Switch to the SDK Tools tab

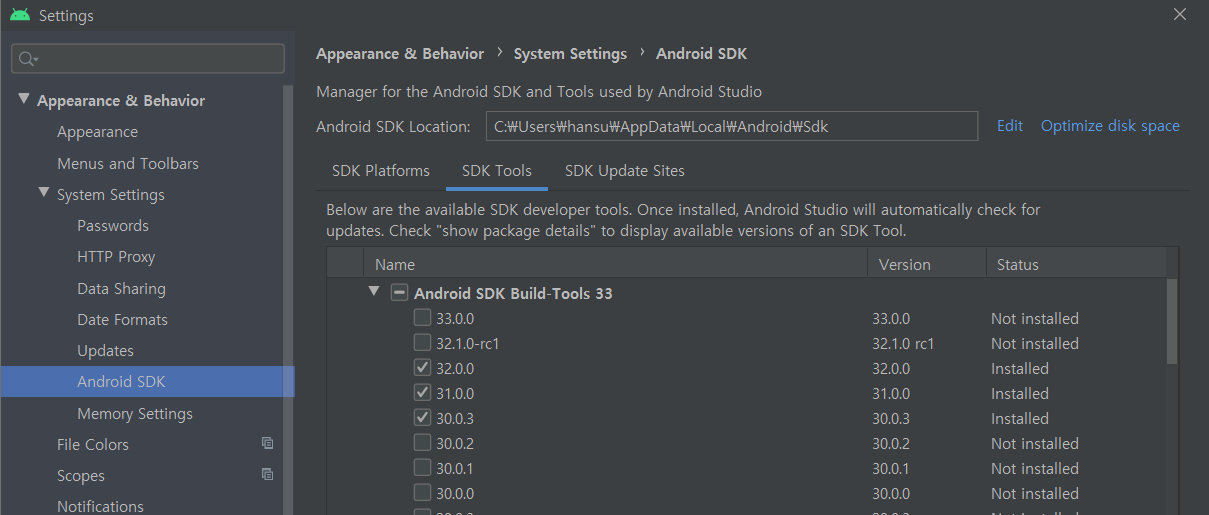point(497,171)
